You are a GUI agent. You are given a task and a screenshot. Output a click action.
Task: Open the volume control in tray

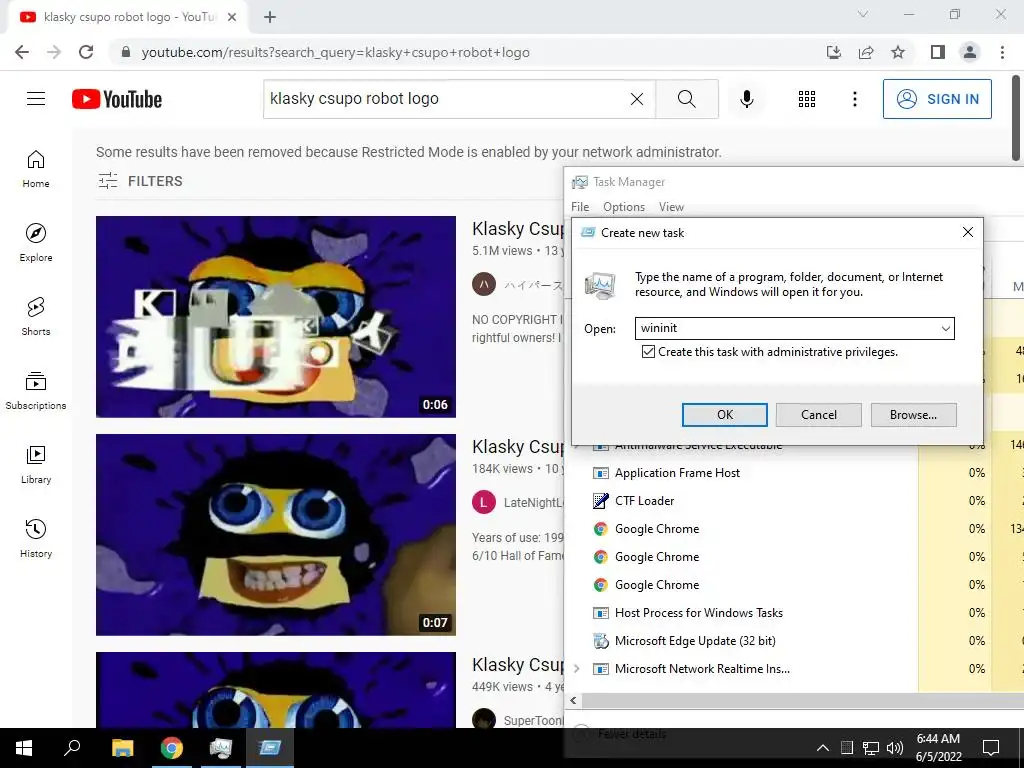click(x=895, y=748)
